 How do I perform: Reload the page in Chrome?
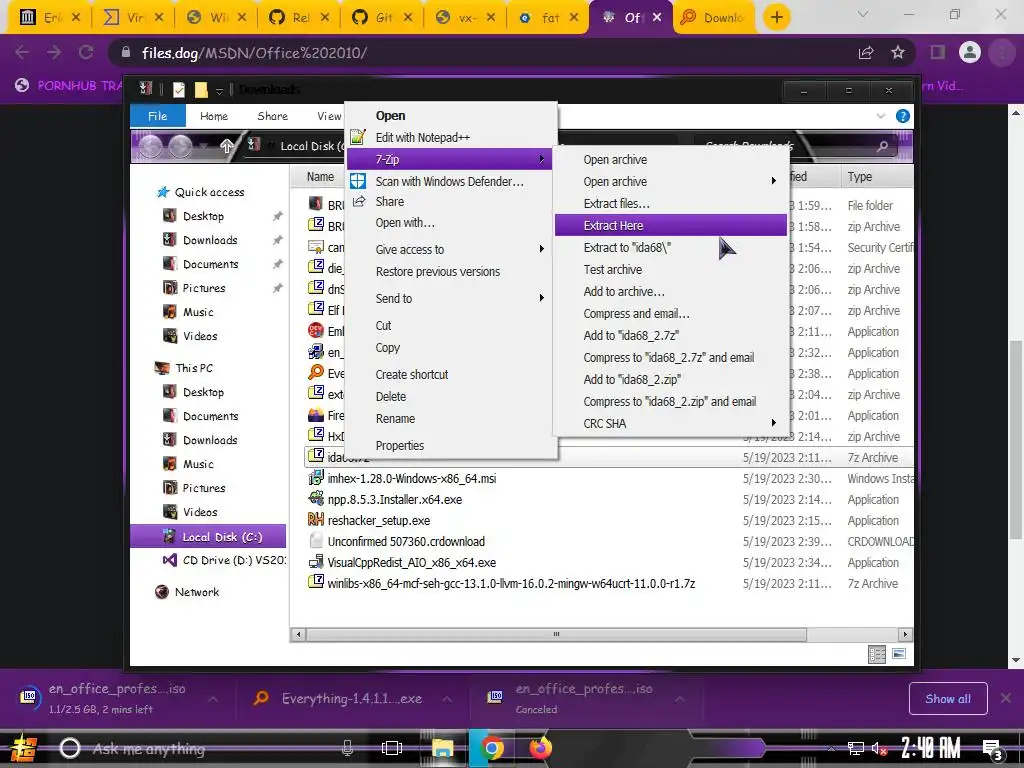coord(86,52)
